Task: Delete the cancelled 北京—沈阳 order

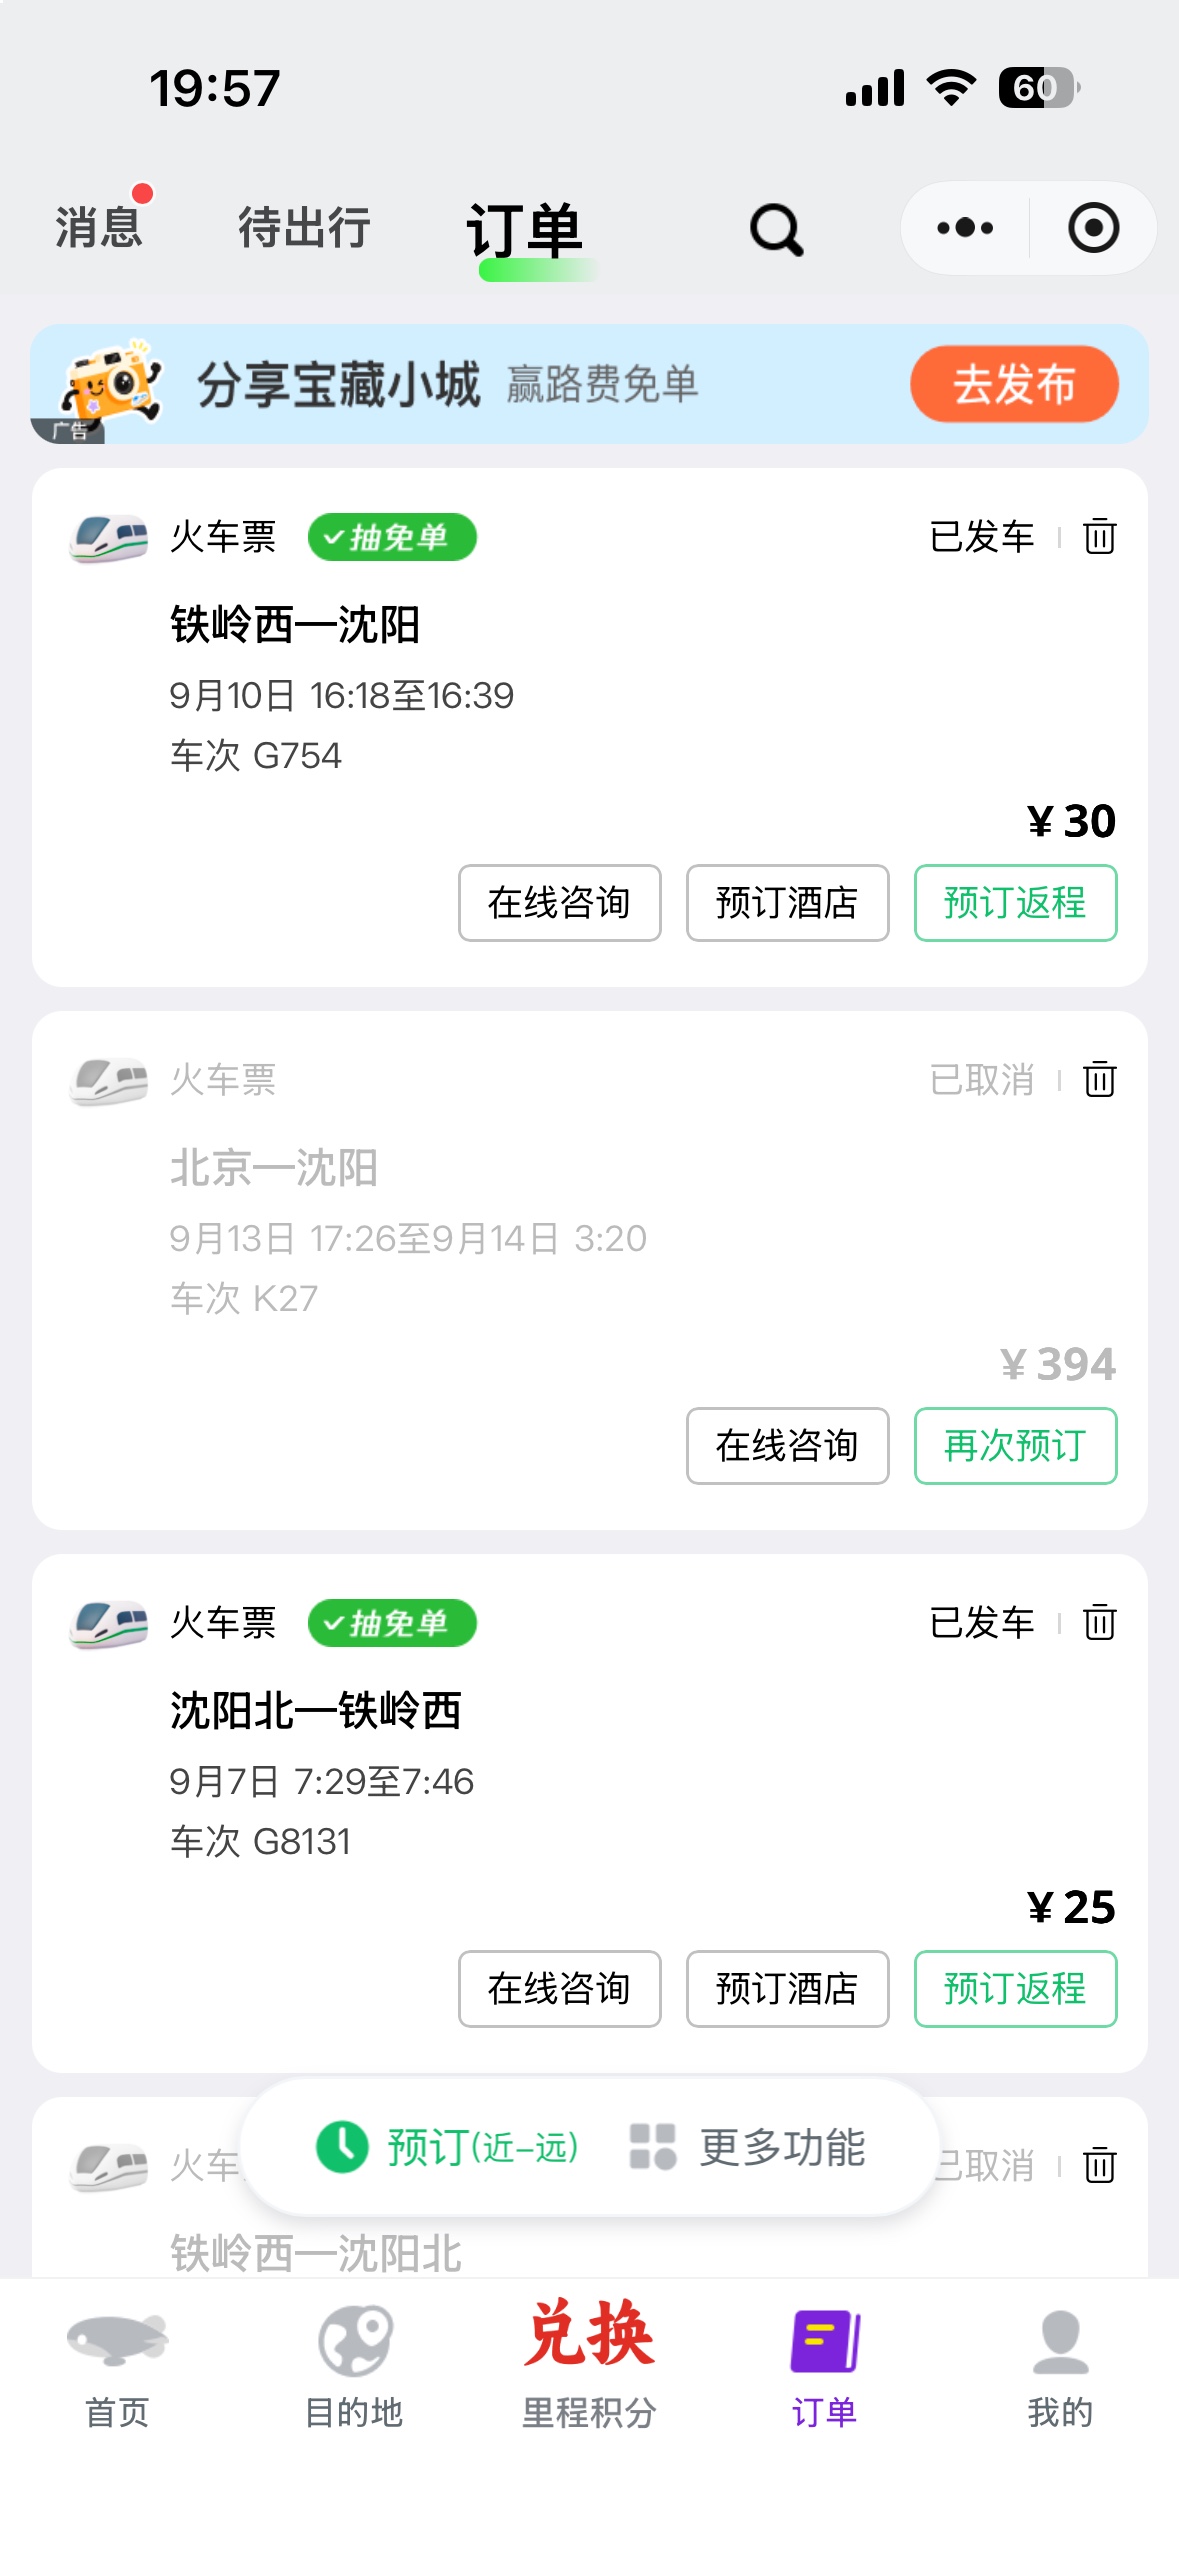Action: click(x=1099, y=1079)
